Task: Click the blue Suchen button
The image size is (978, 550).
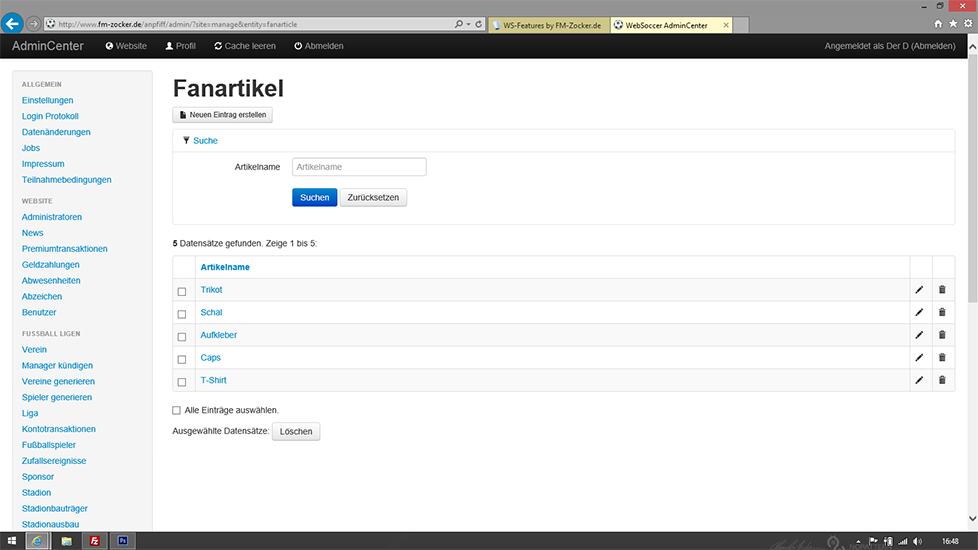Action: pyautogui.click(x=314, y=198)
